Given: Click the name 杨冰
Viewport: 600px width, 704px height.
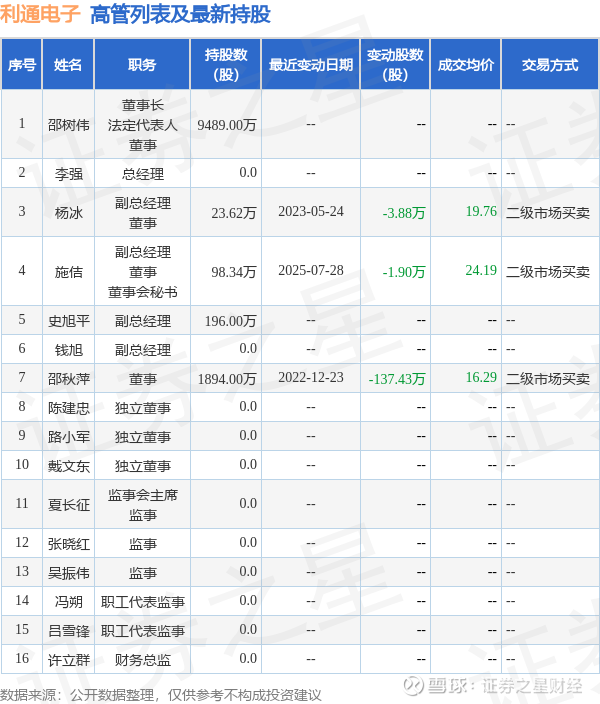Looking at the screenshot, I should click(68, 212).
